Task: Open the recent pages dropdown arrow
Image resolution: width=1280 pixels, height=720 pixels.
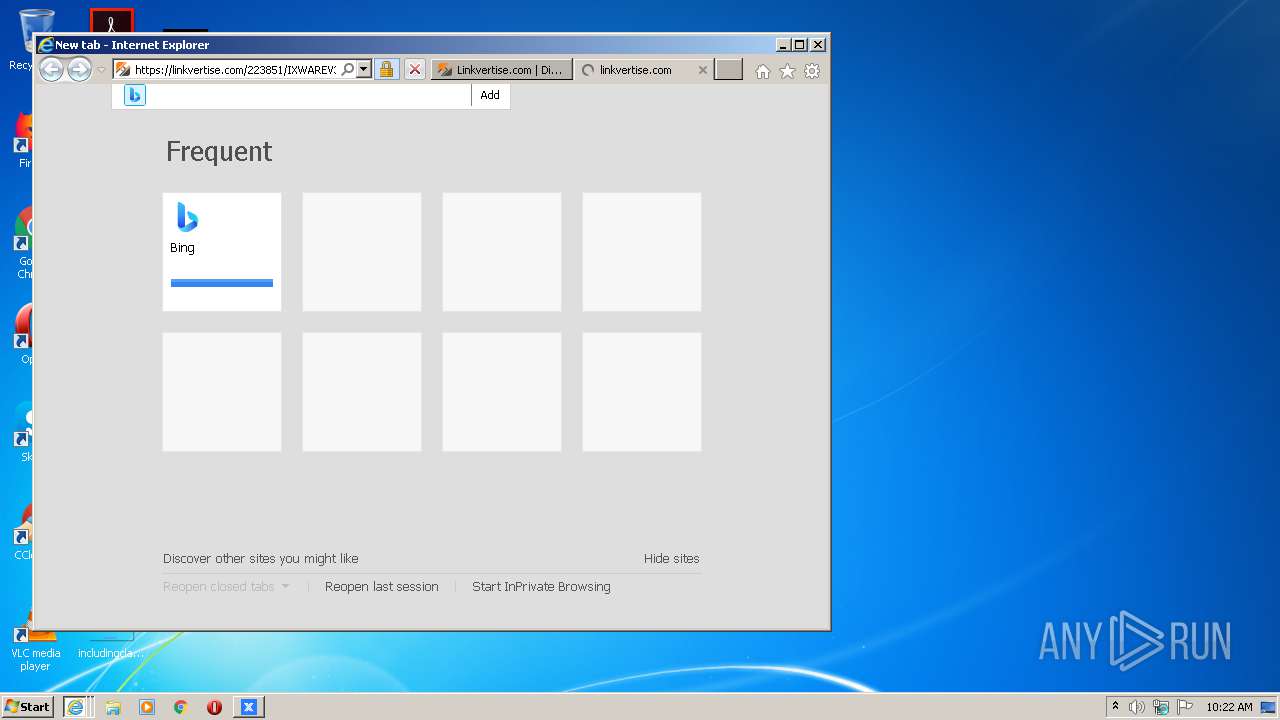Action: (101, 70)
